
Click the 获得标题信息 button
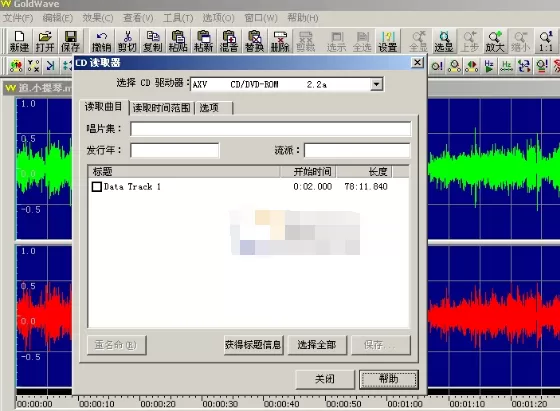253,345
